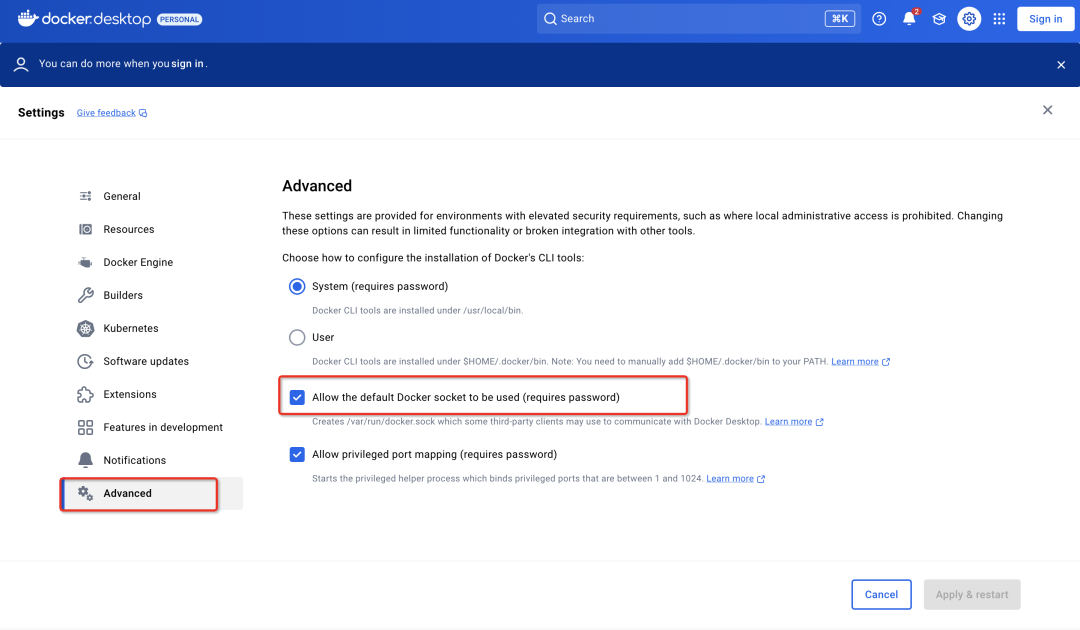
Task: Open Learn more link for privileged ports
Action: click(729, 479)
